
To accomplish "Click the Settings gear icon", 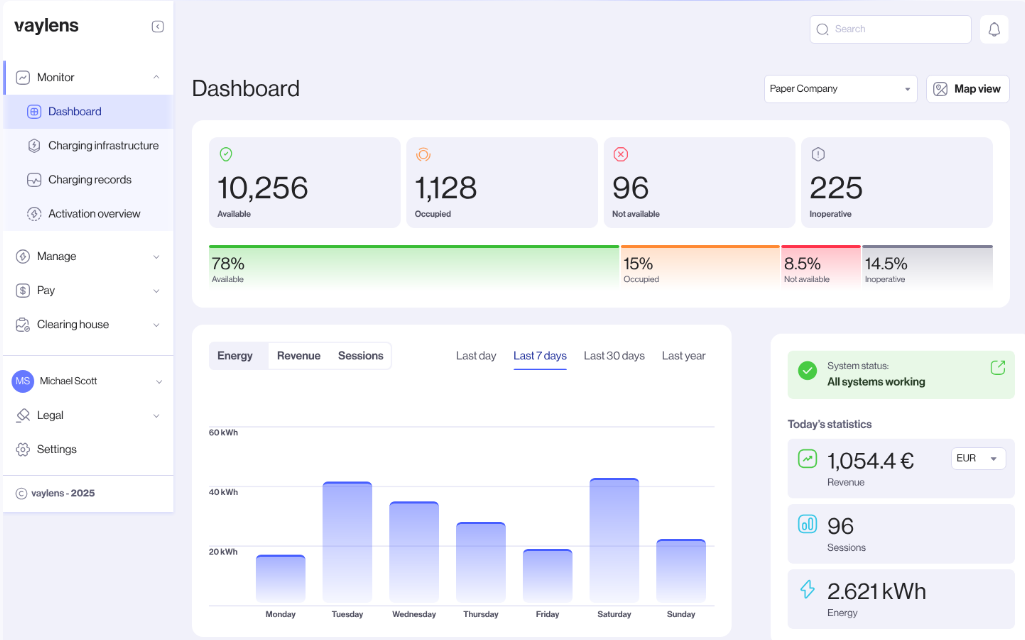I will 23,450.
